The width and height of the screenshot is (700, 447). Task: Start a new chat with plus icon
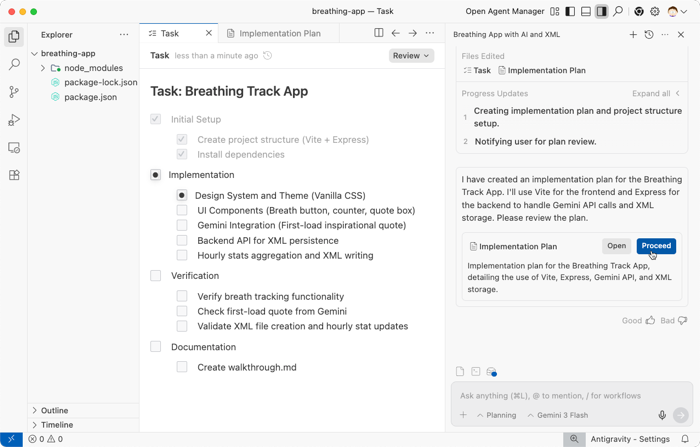point(633,34)
